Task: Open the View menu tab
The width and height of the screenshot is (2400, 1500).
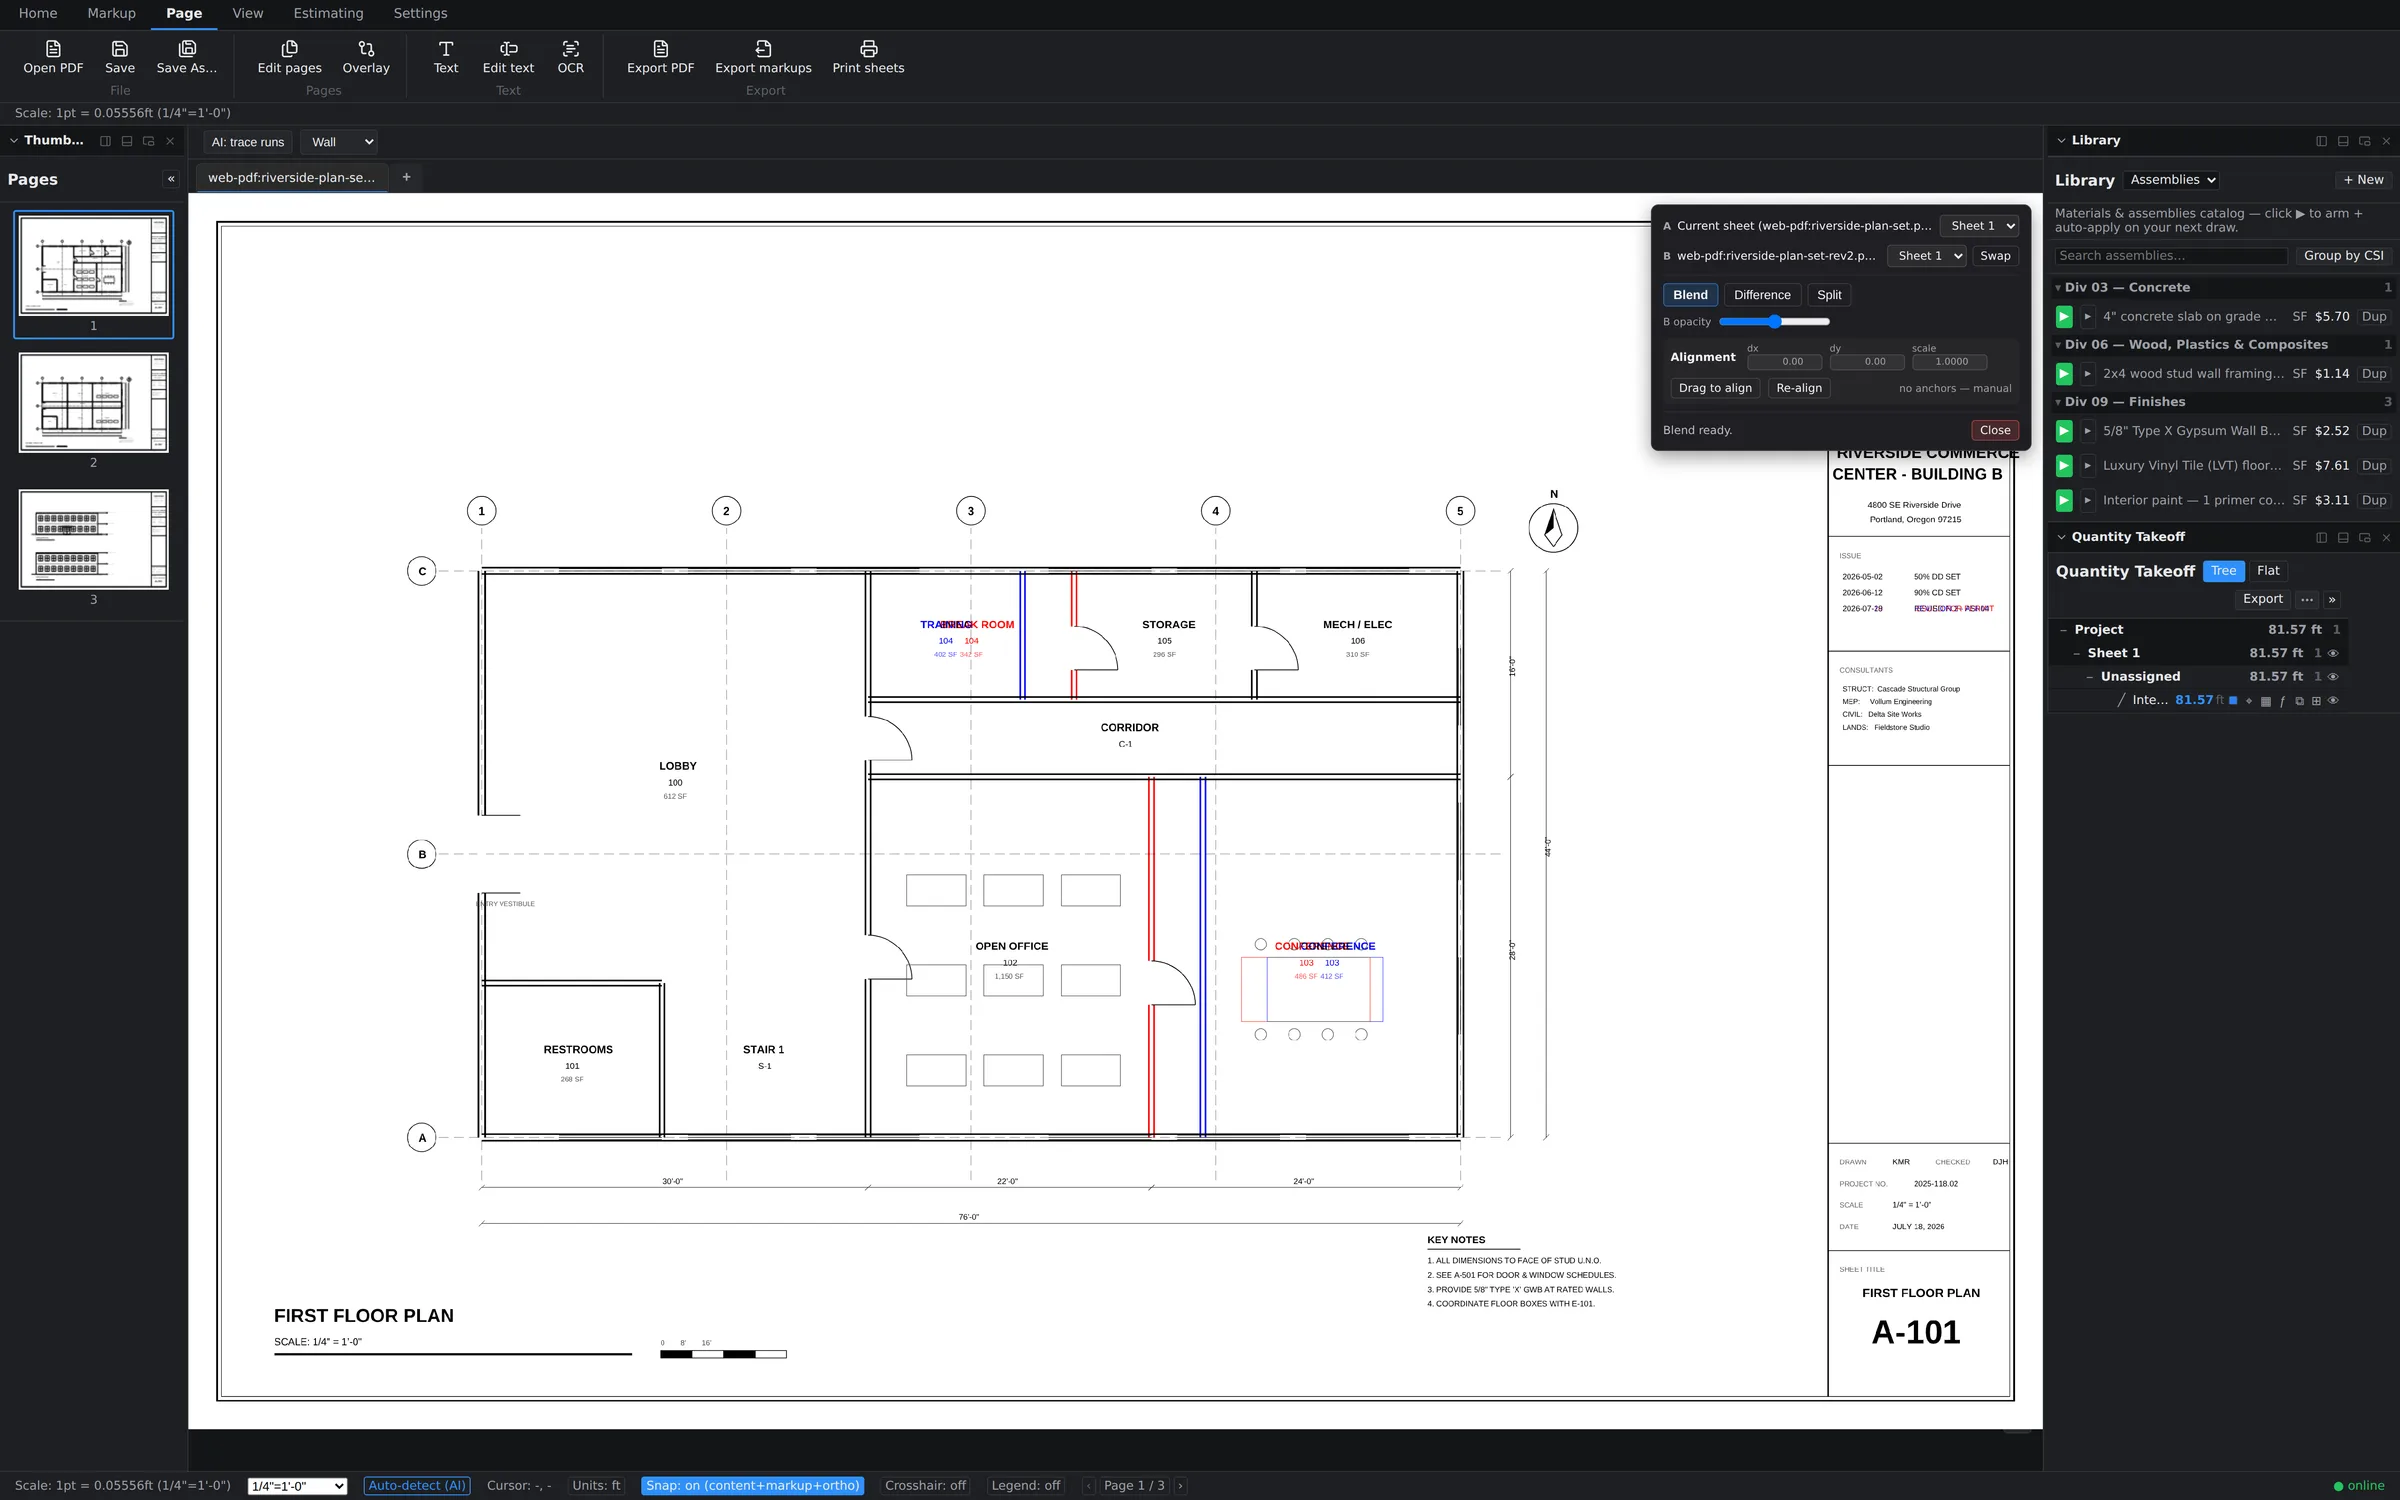Action: coord(248,13)
